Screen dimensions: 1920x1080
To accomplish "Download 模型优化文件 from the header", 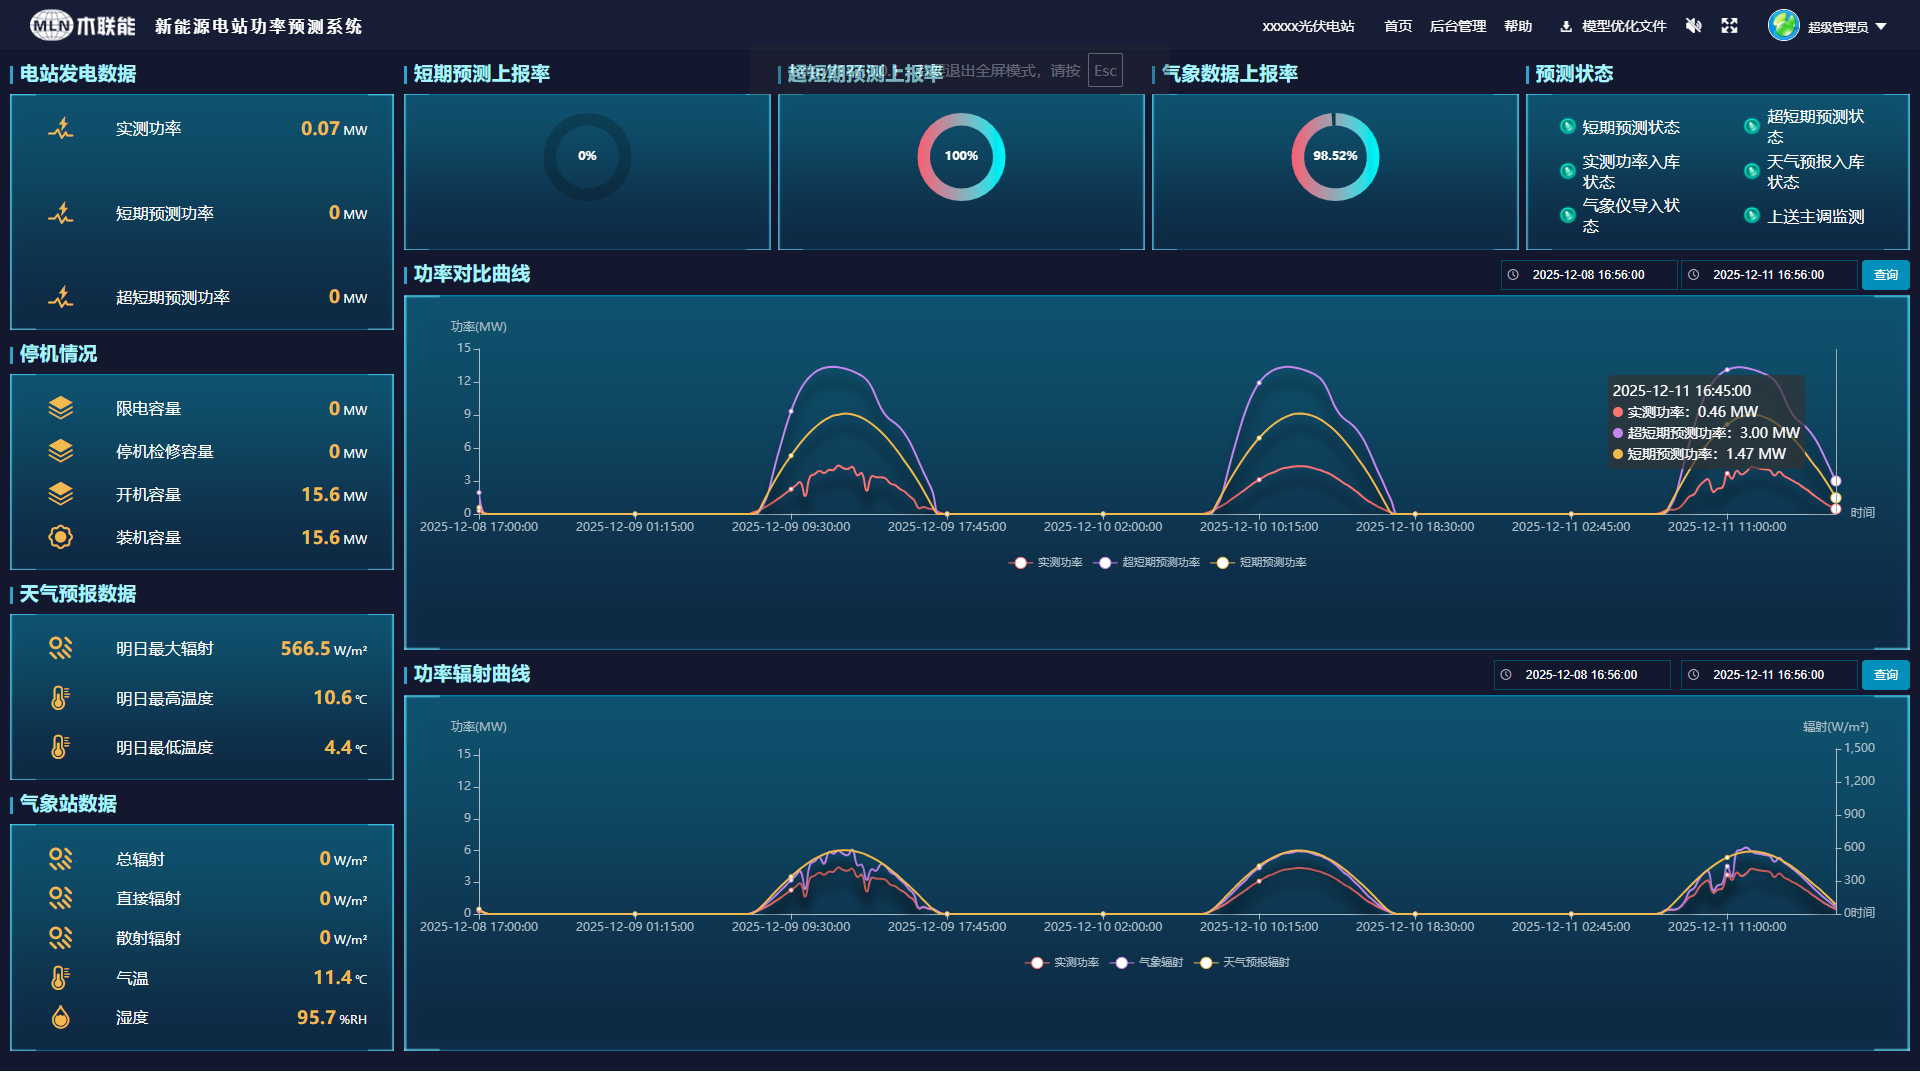I will click(1613, 27).
